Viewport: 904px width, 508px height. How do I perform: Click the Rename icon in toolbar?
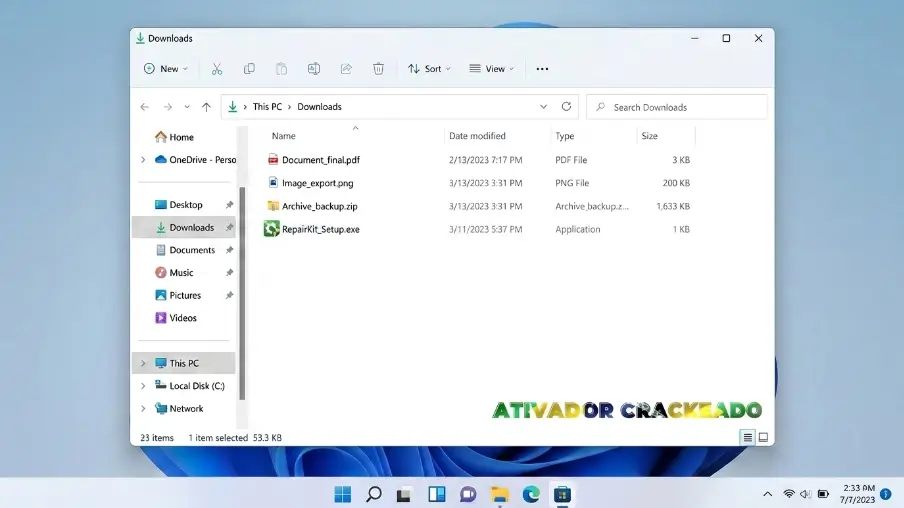(314, 69)
